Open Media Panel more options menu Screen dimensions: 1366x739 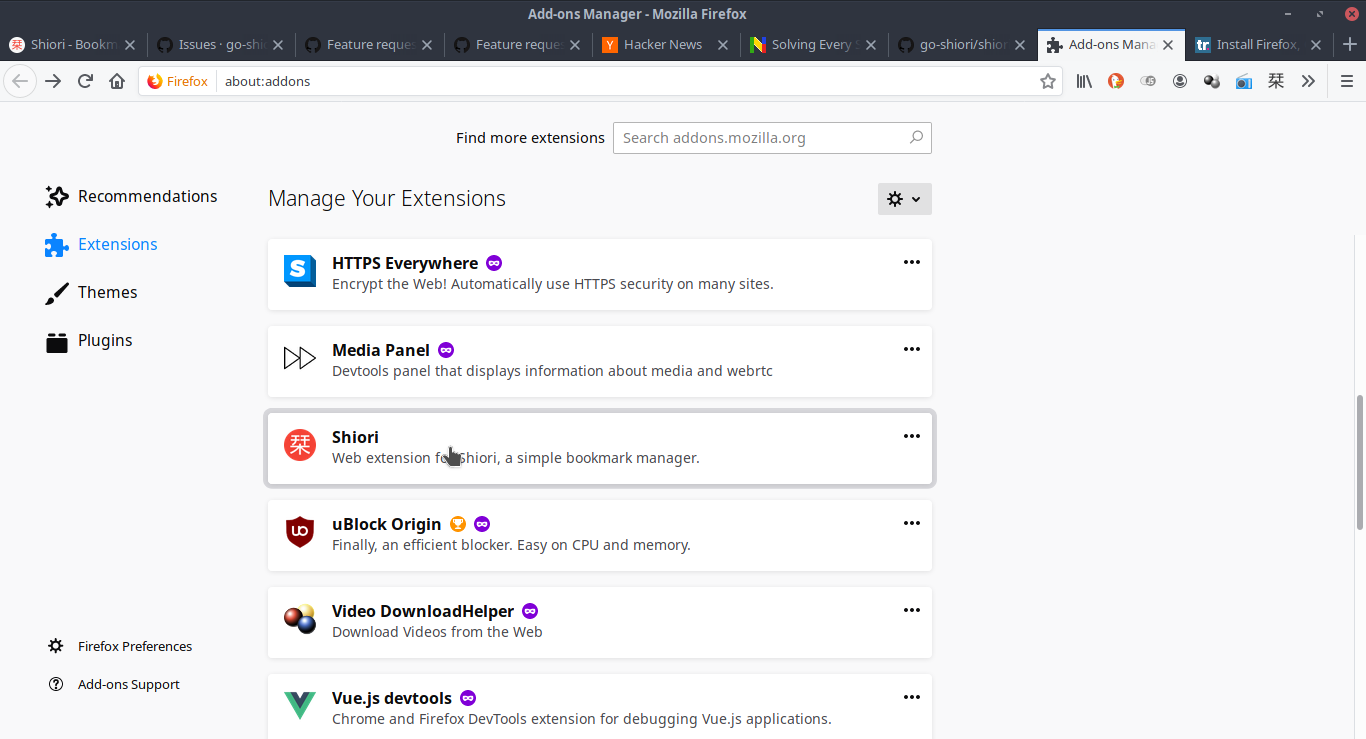tap(911, 349)
